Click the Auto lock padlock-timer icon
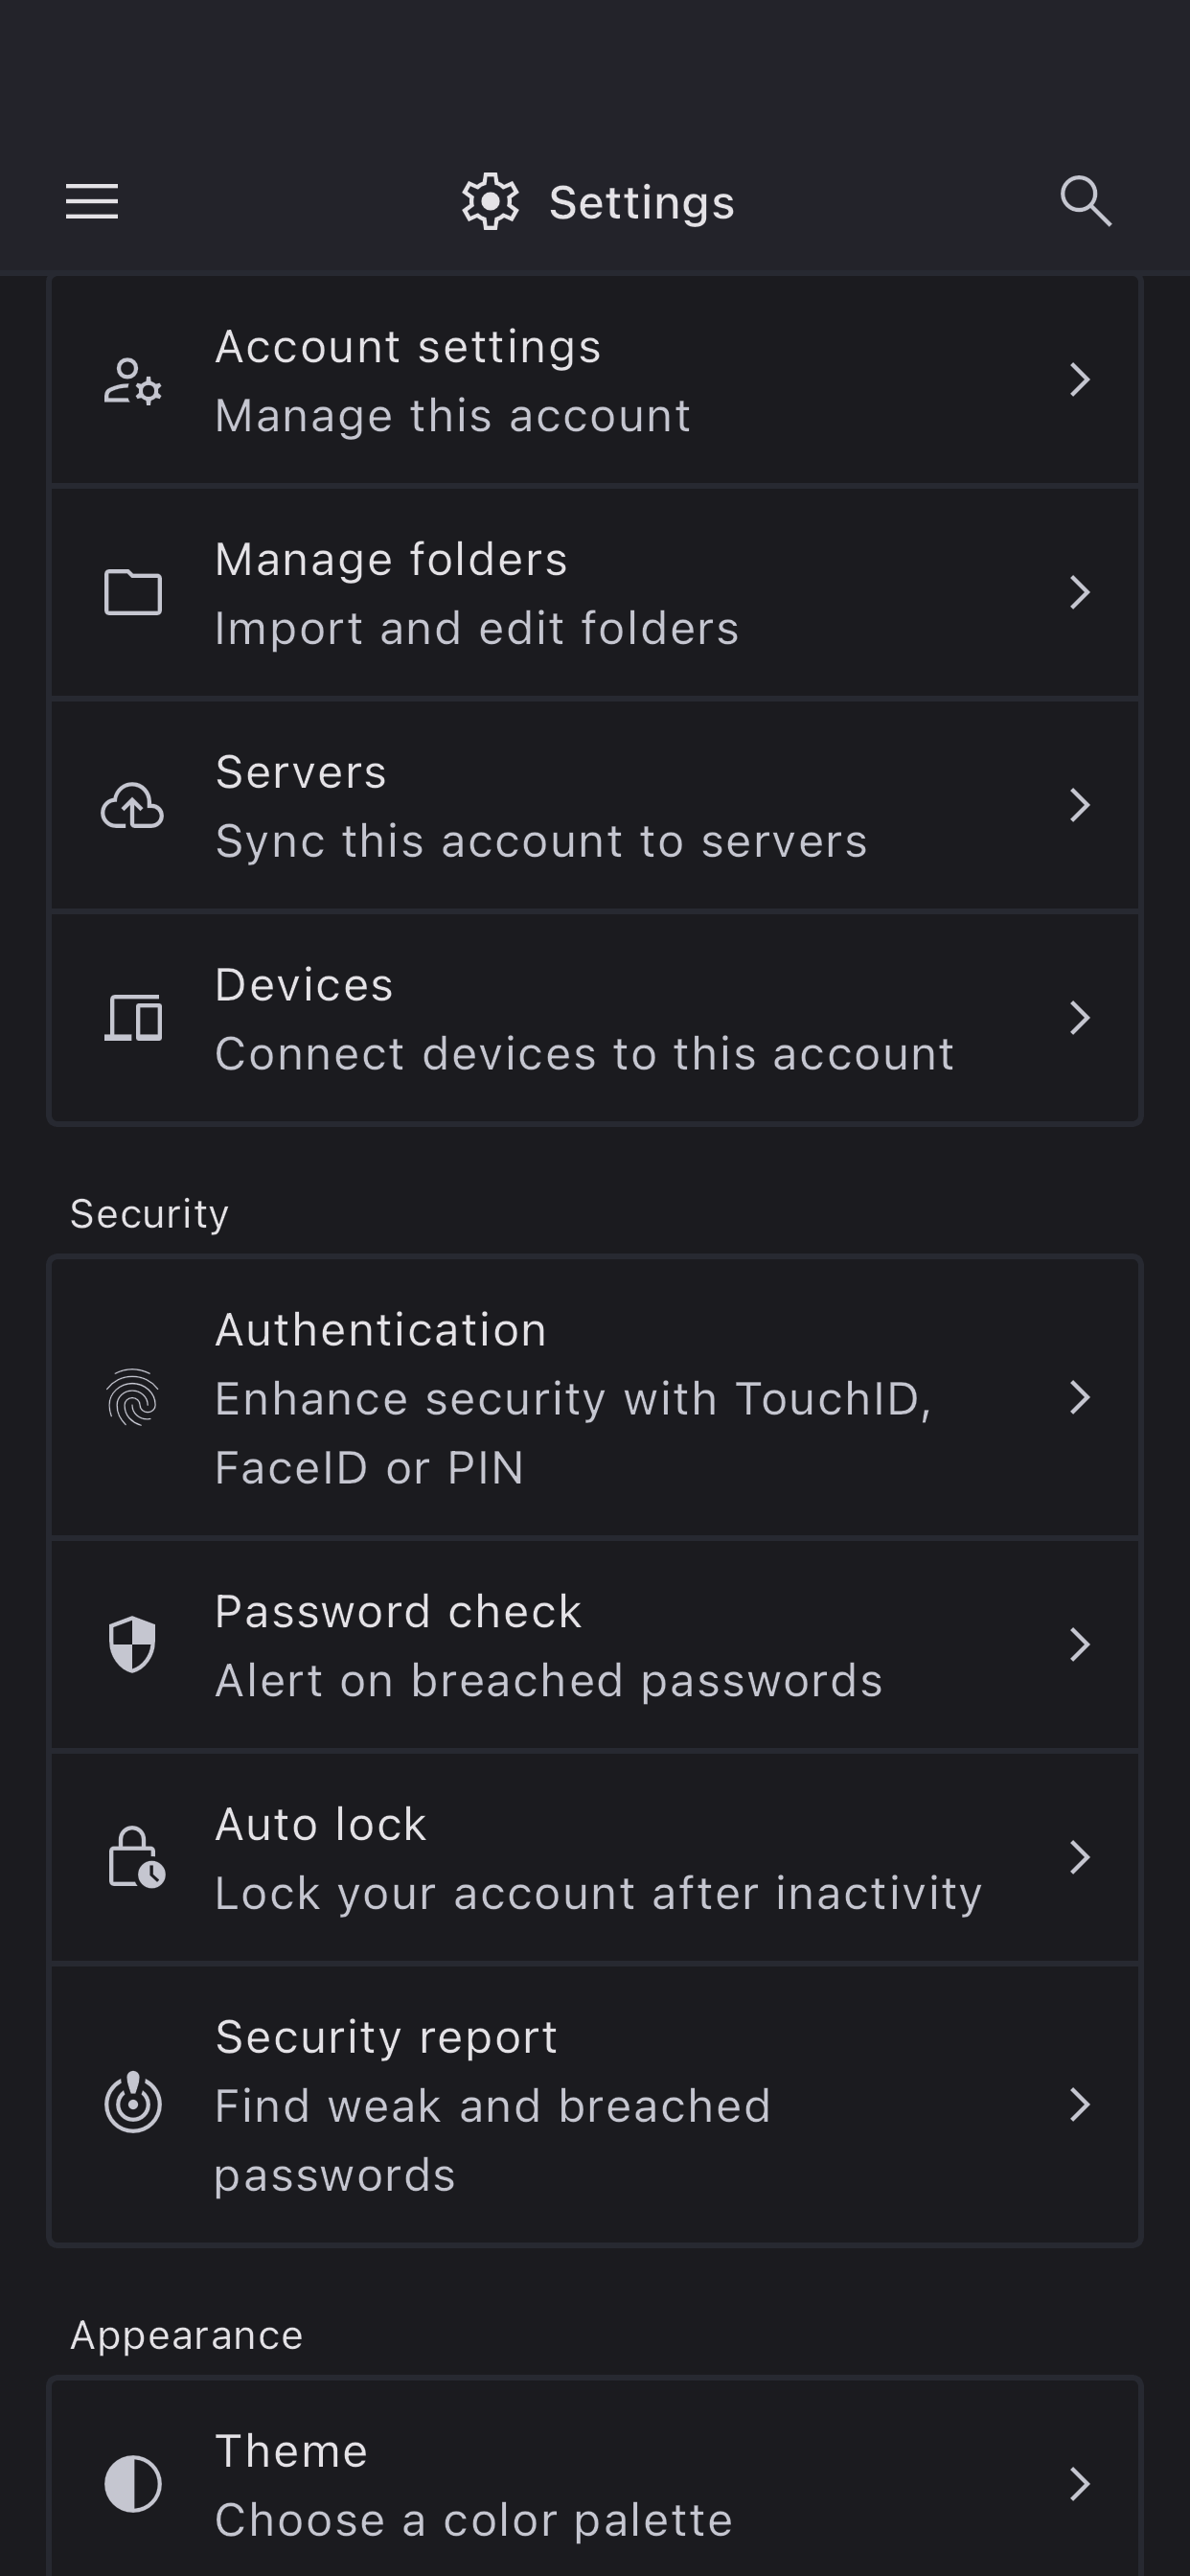This screenshot has width=1190, height=2576. (x=136, y=1858)
